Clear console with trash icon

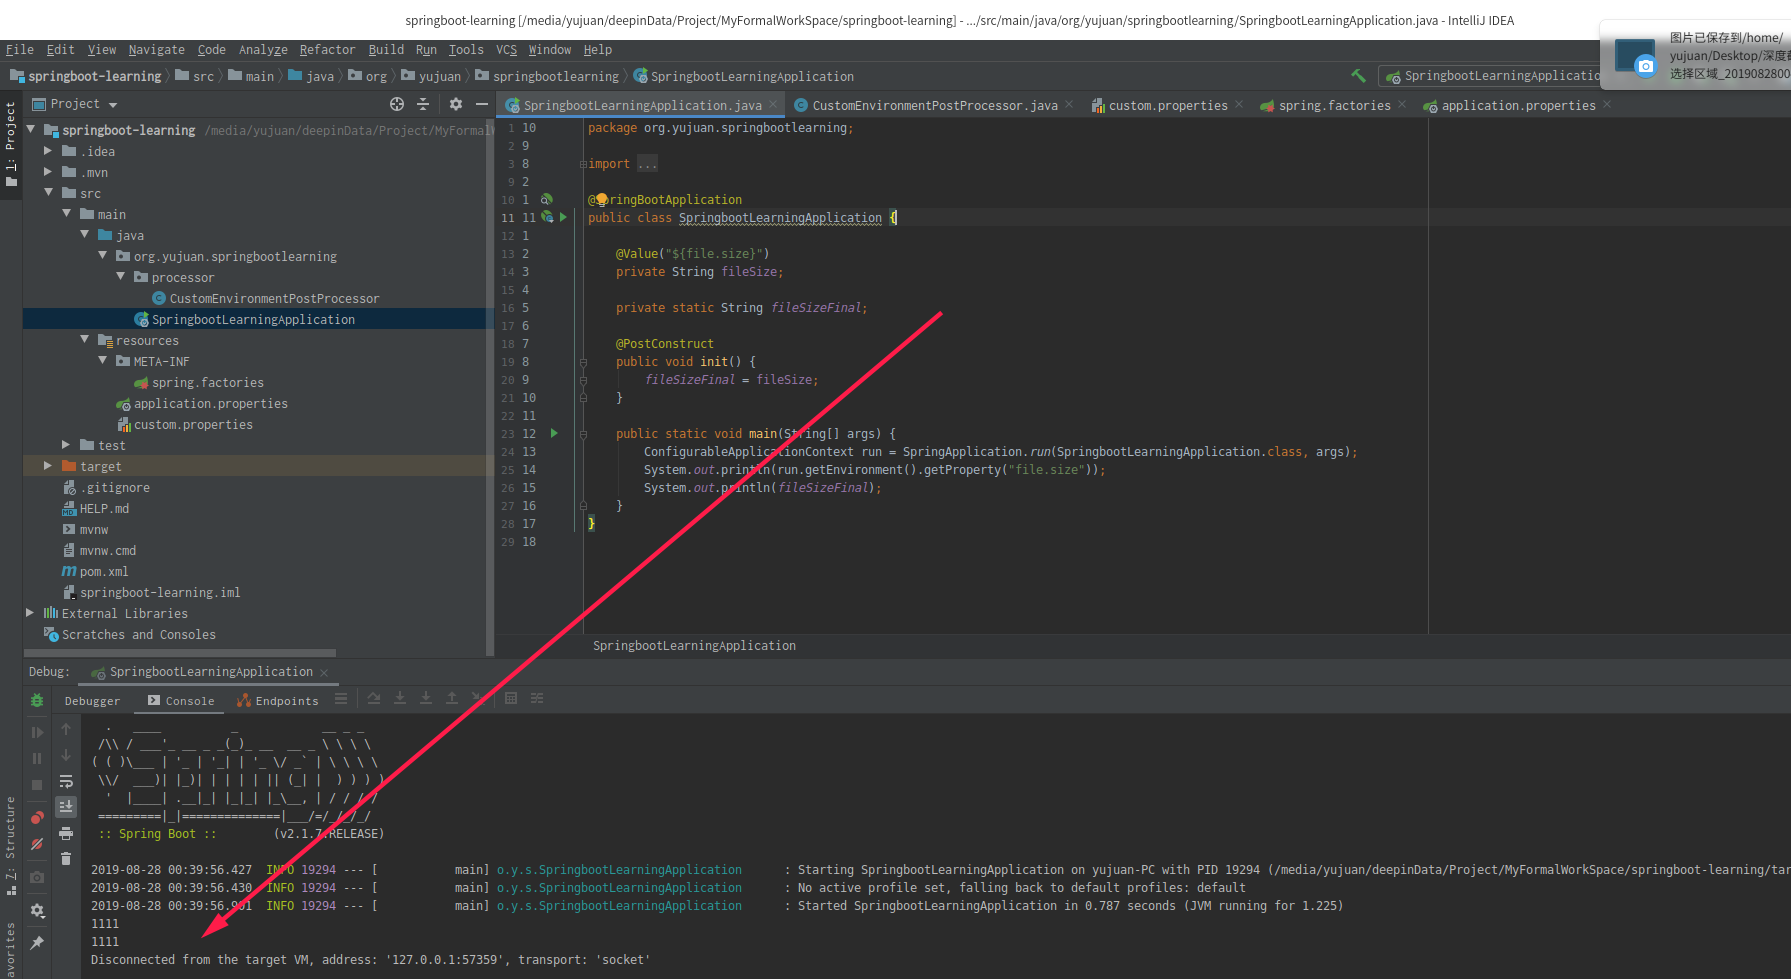(x=66, y=858)
